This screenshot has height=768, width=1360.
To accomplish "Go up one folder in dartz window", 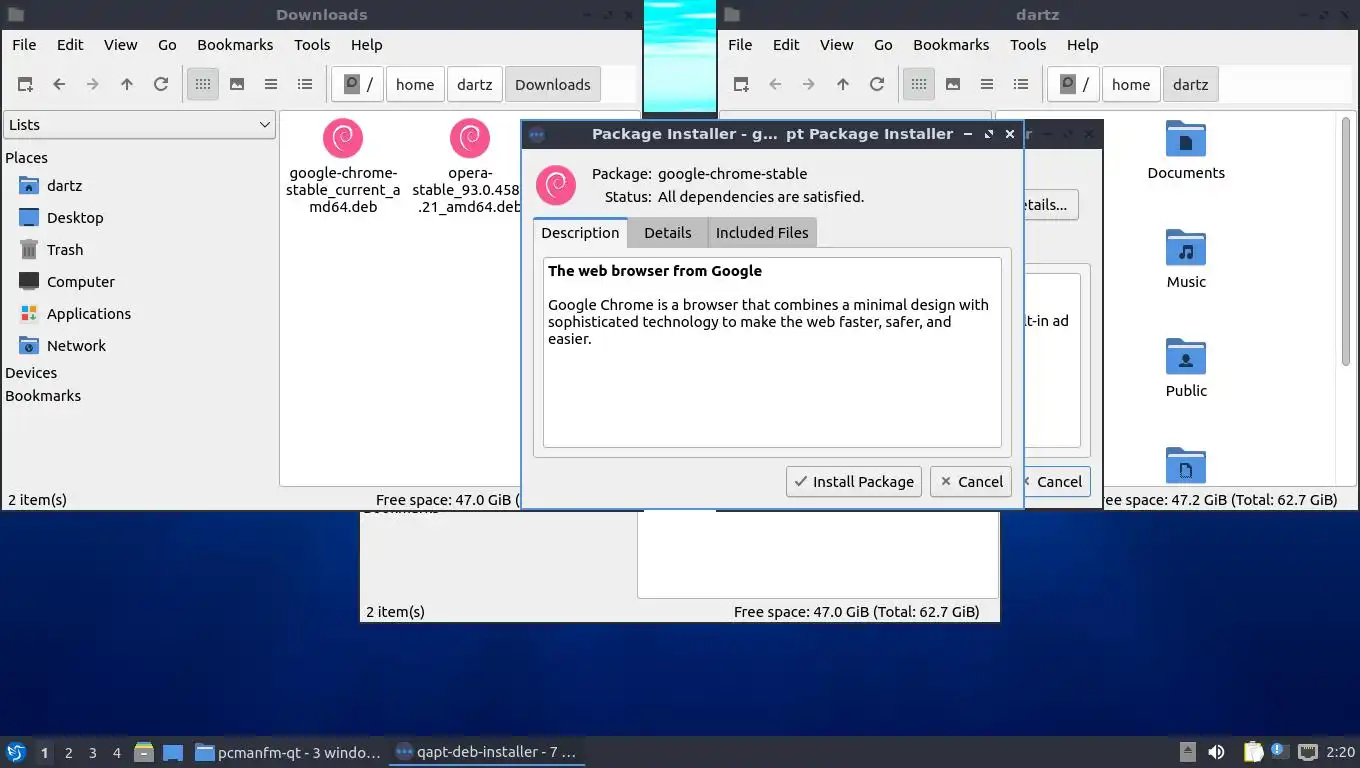I will point(843,85).
